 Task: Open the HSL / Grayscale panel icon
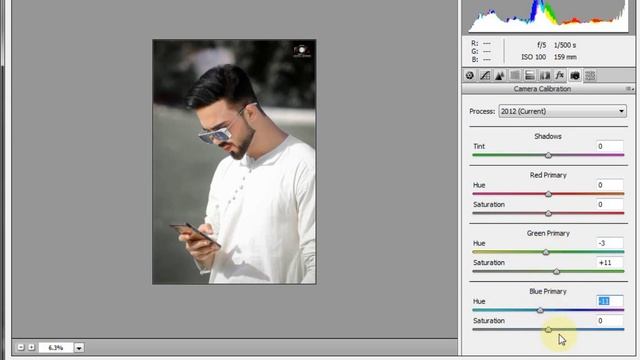515,76
